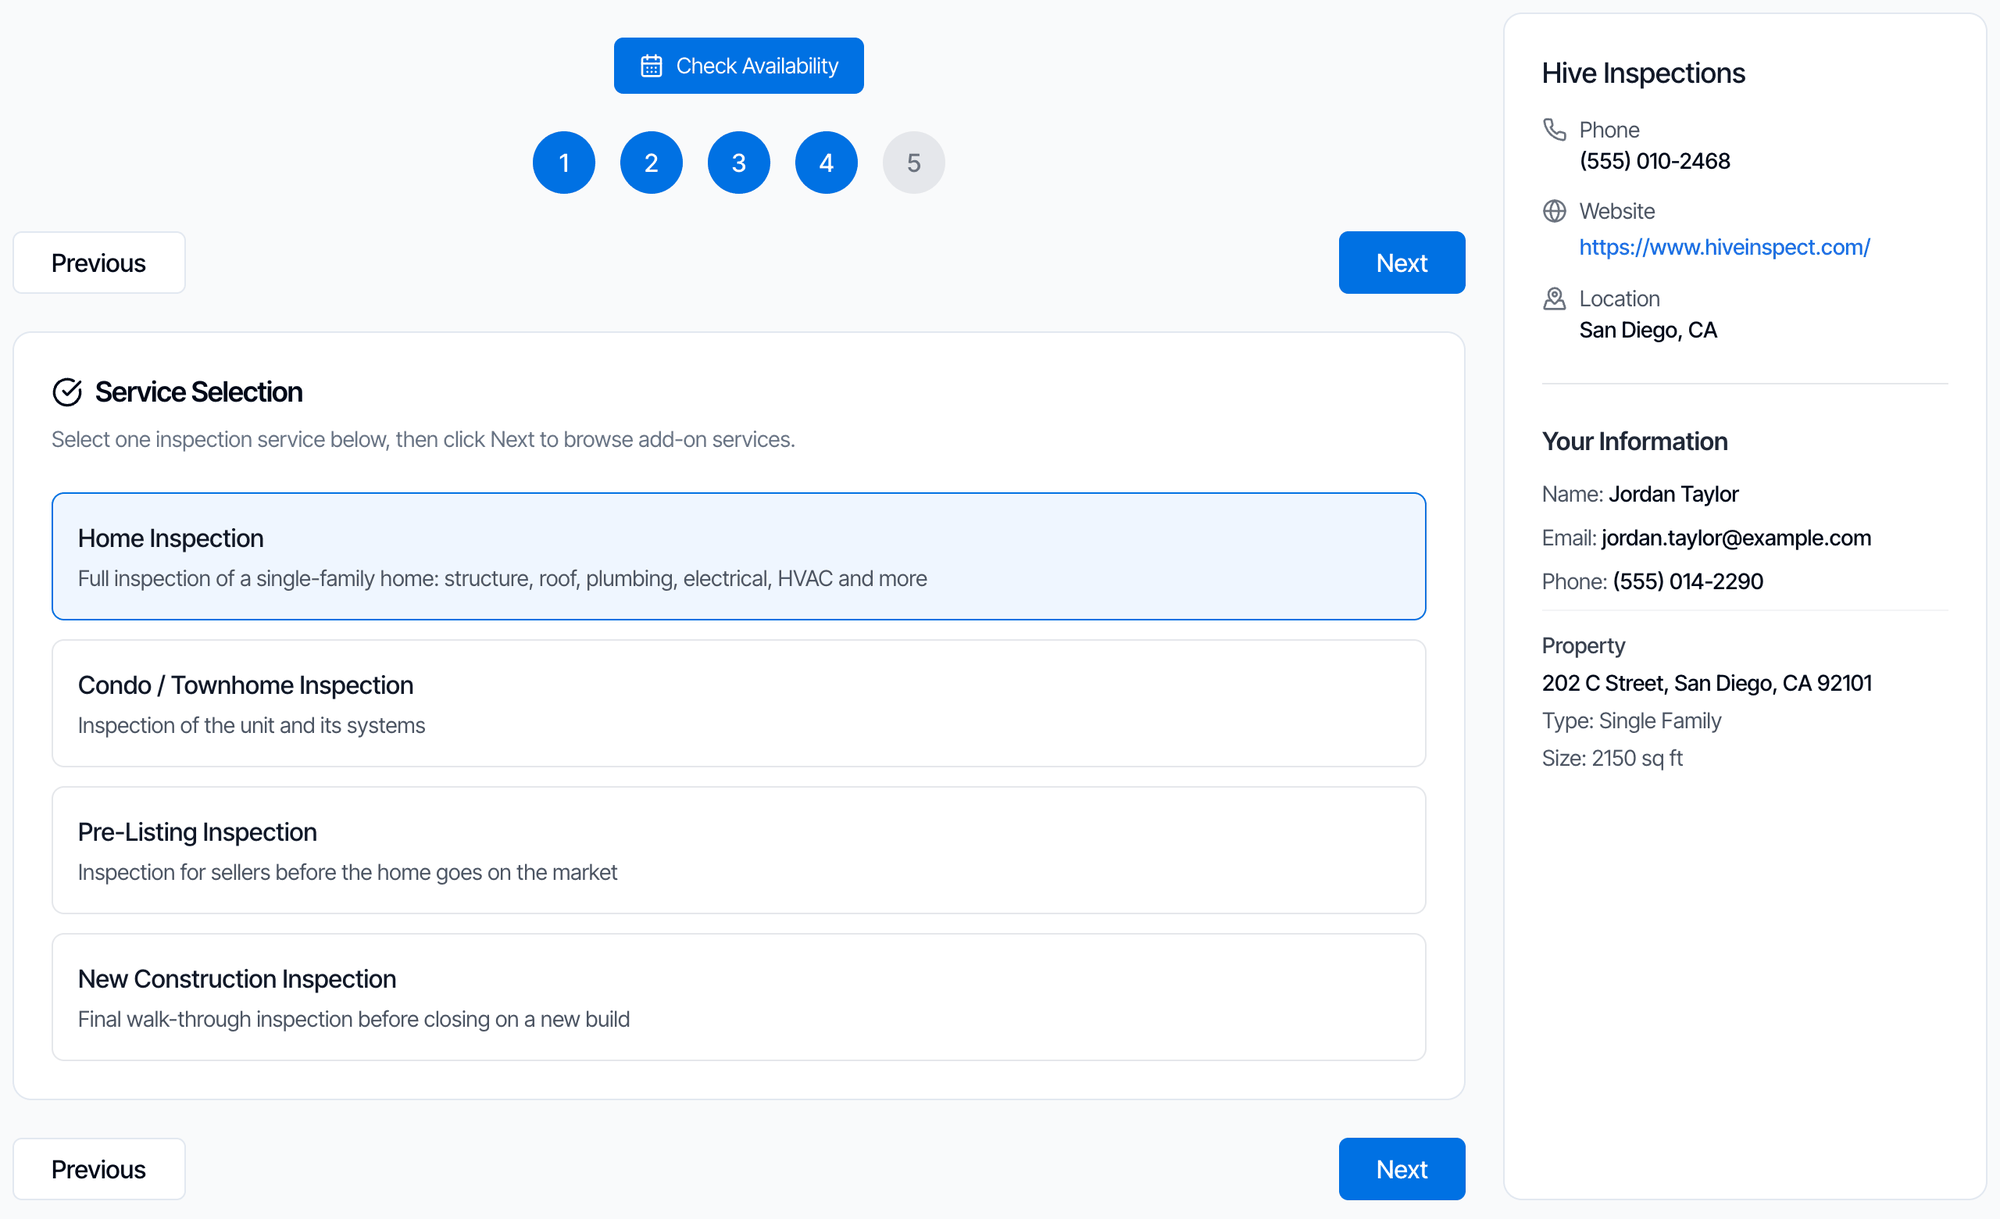This screenshot has width=2000, height=1219.
Task: Click the Service Selection heading text
Action: (199, 392)
